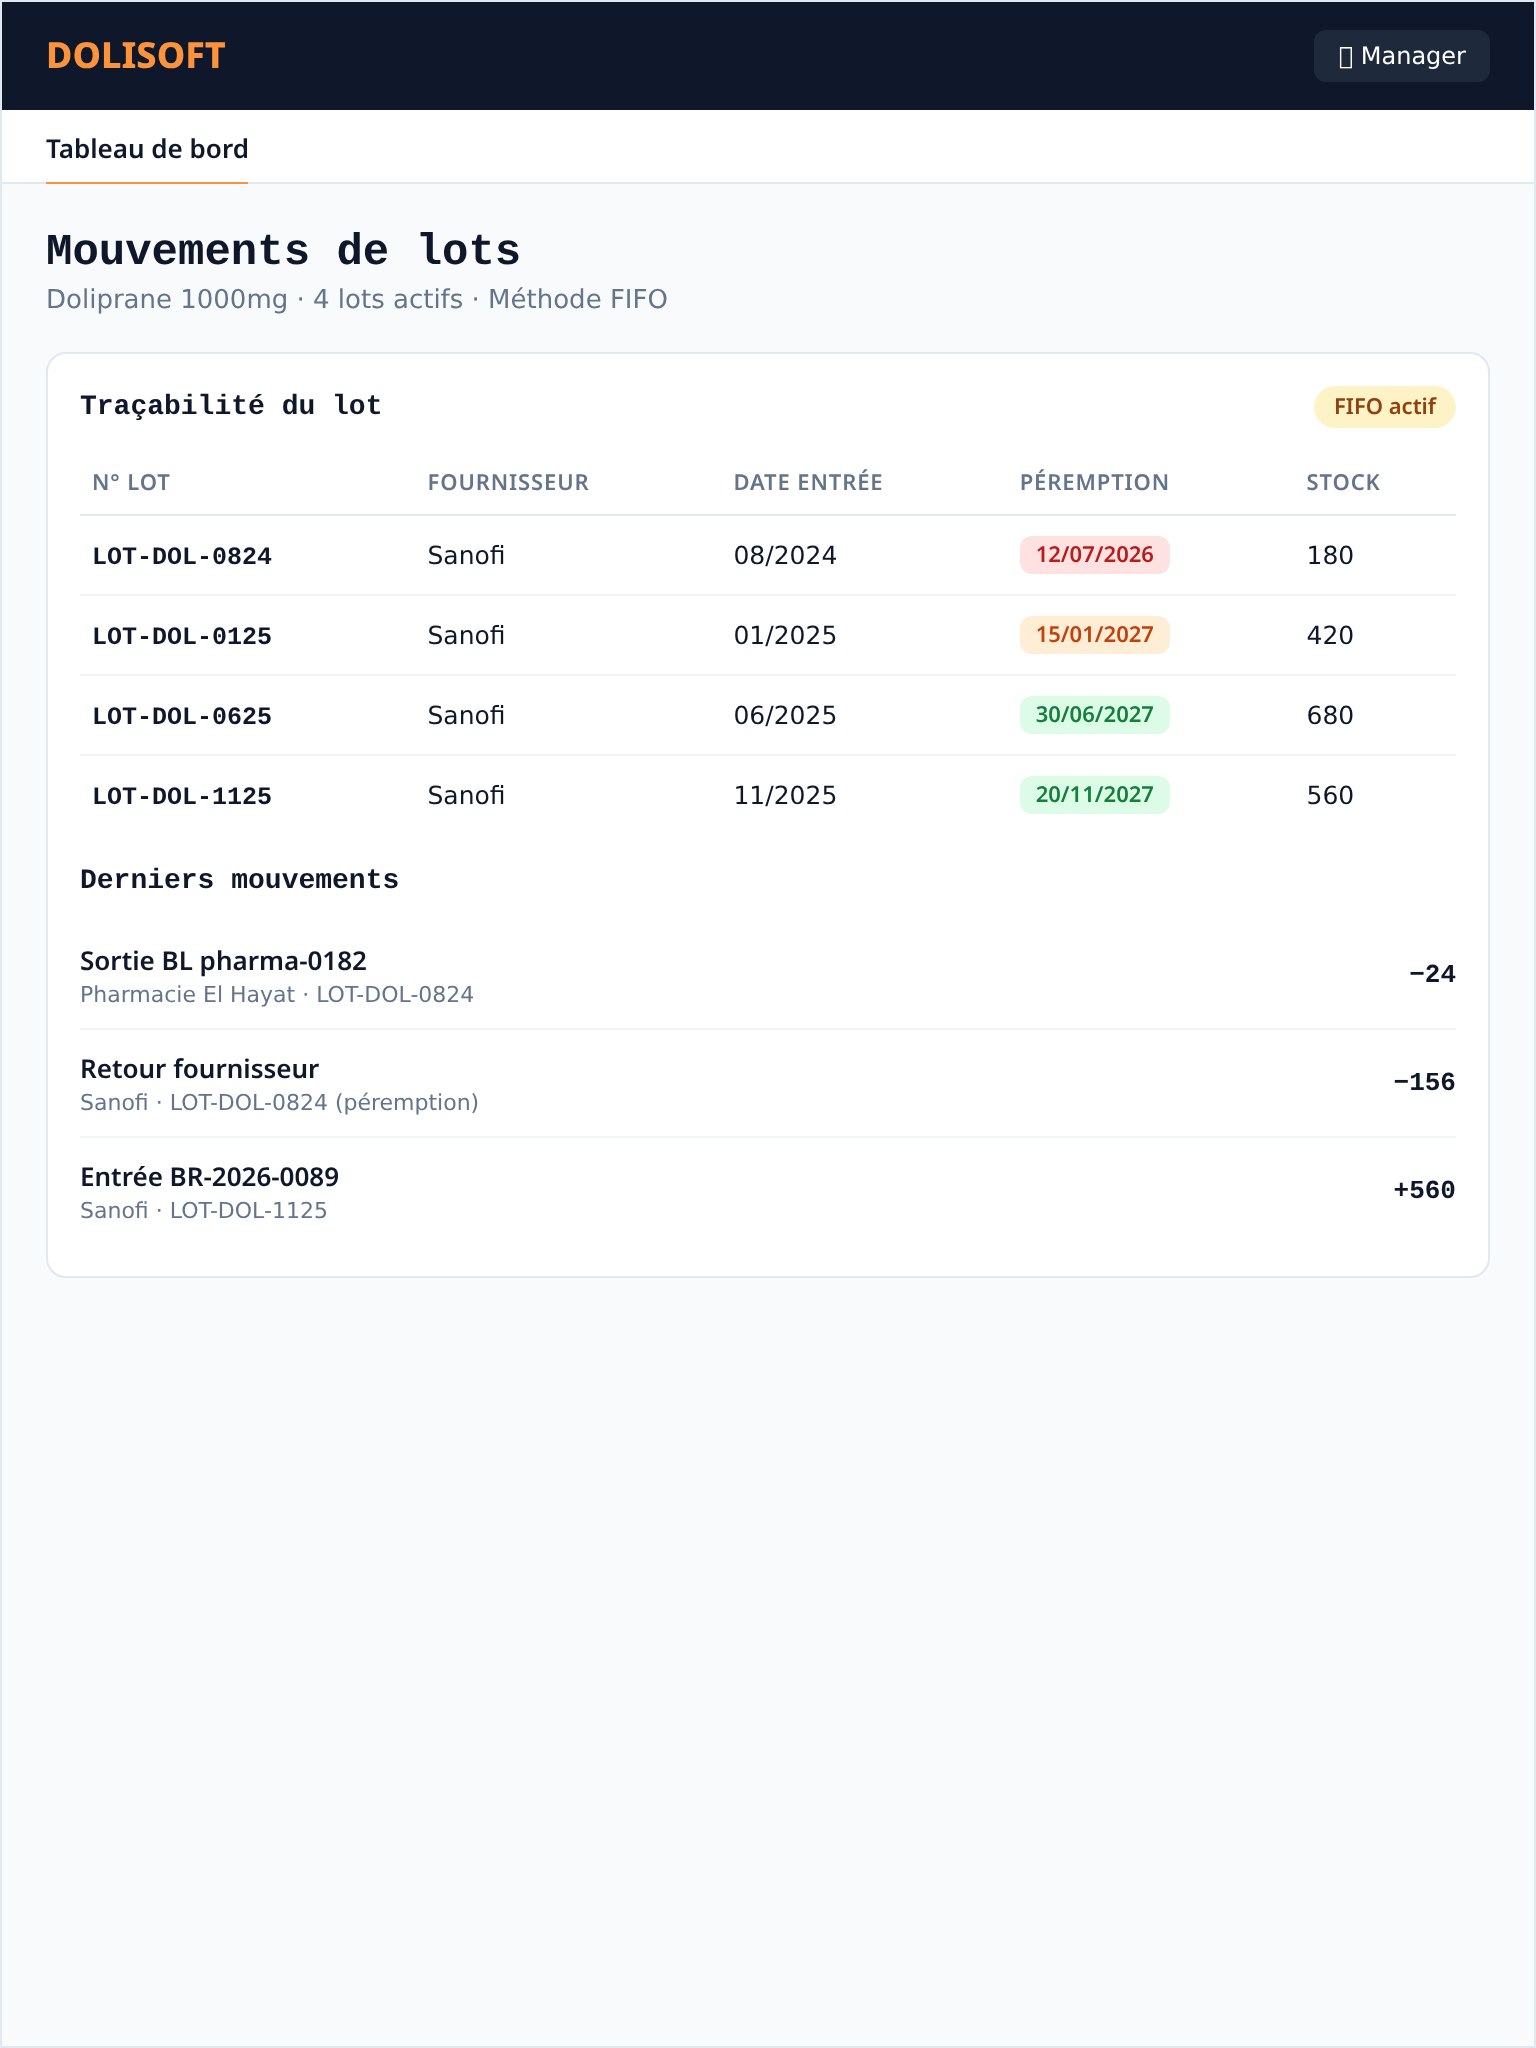Sort by Stock column header
This screenshot has height=2048, width=1536.
pyautogui.click(x=1343, y=483)
